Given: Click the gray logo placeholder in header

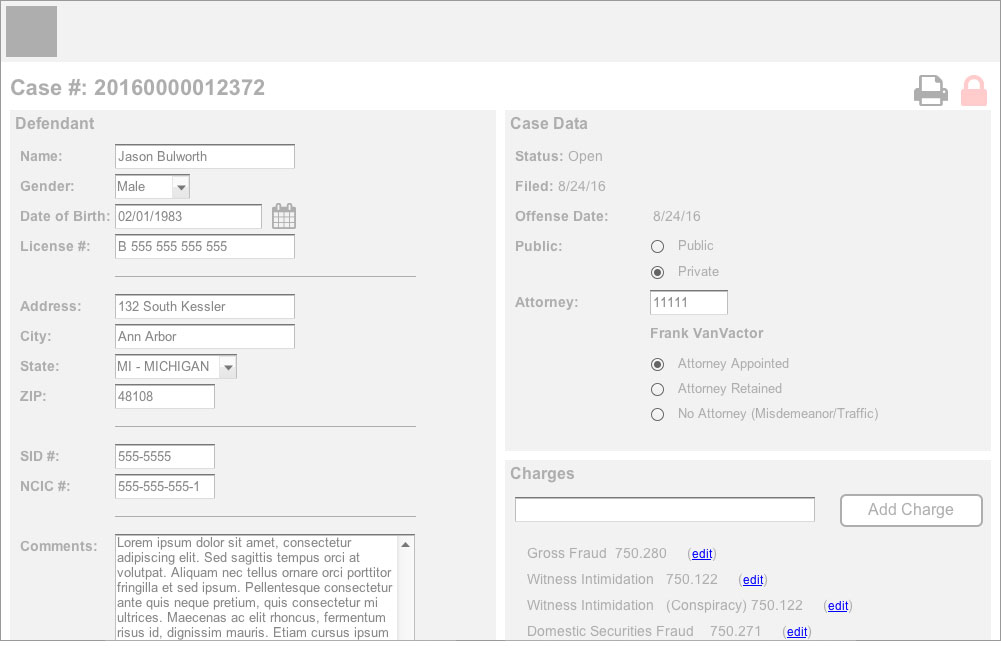Looking at the screenshot, I should [x=31, y=31].
